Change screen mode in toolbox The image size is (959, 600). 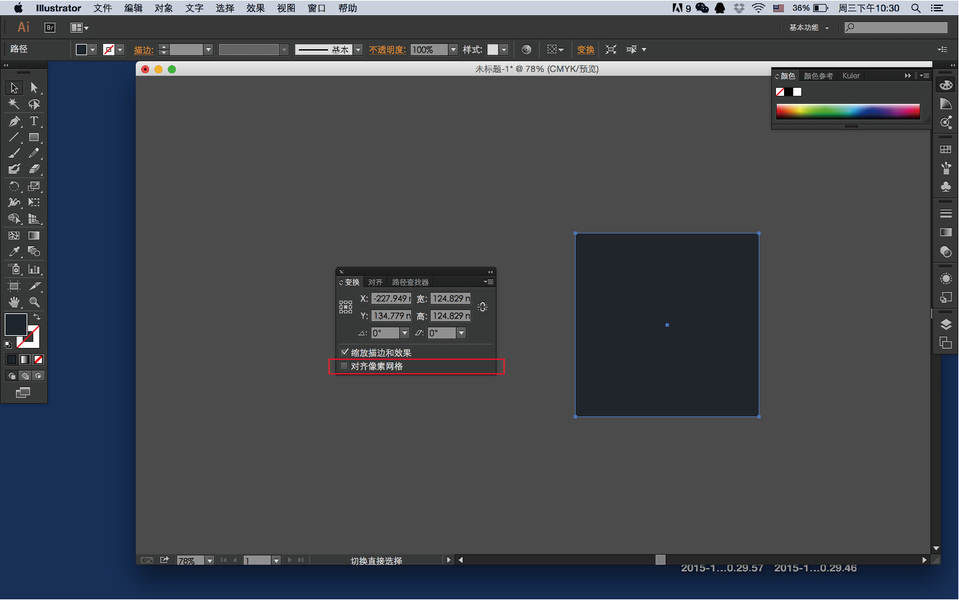[x=23, y=393]
